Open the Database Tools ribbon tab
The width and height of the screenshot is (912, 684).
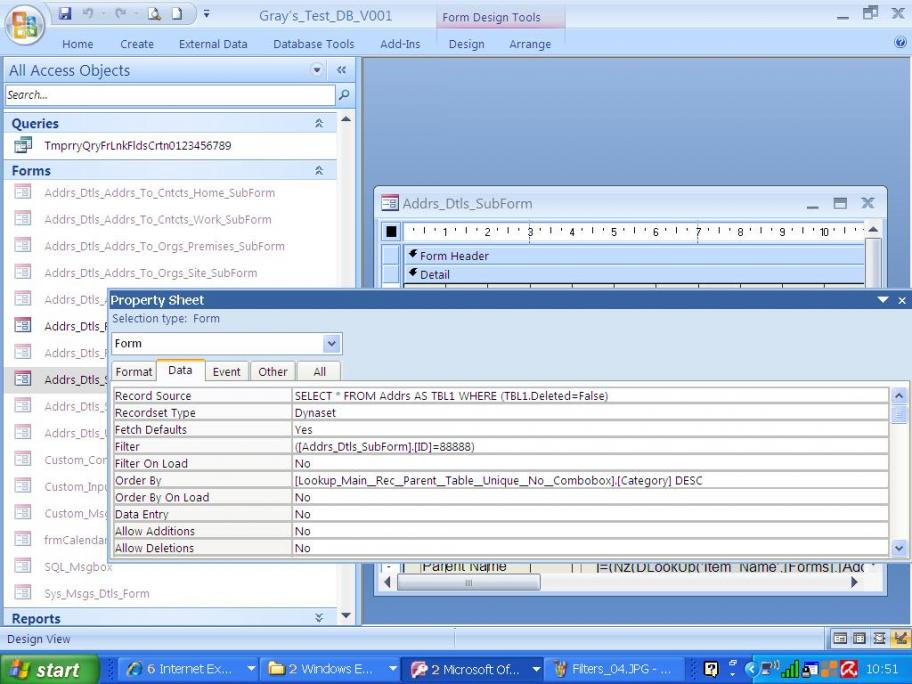click(313, 44)
